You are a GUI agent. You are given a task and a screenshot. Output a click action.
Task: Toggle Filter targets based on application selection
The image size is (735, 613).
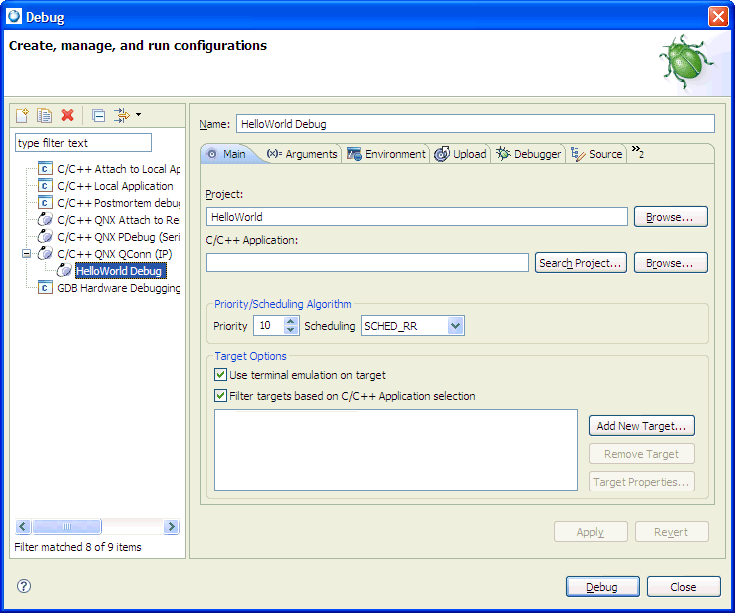[221, 396]
